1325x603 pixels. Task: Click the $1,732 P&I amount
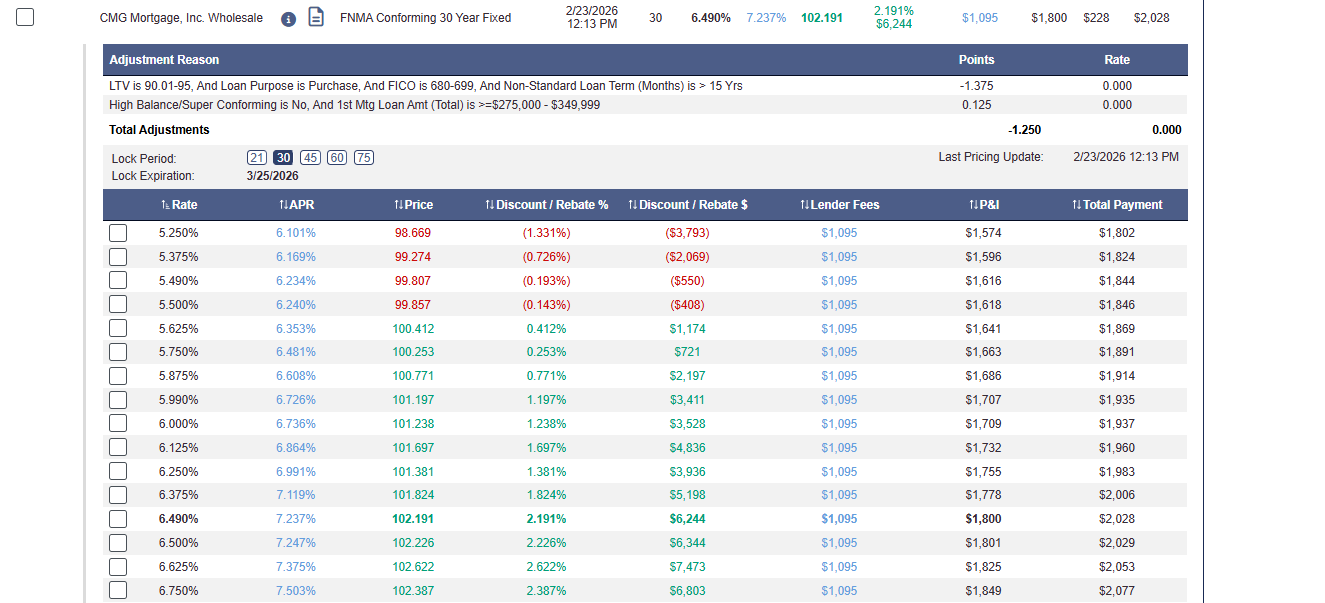coord(983,448)
